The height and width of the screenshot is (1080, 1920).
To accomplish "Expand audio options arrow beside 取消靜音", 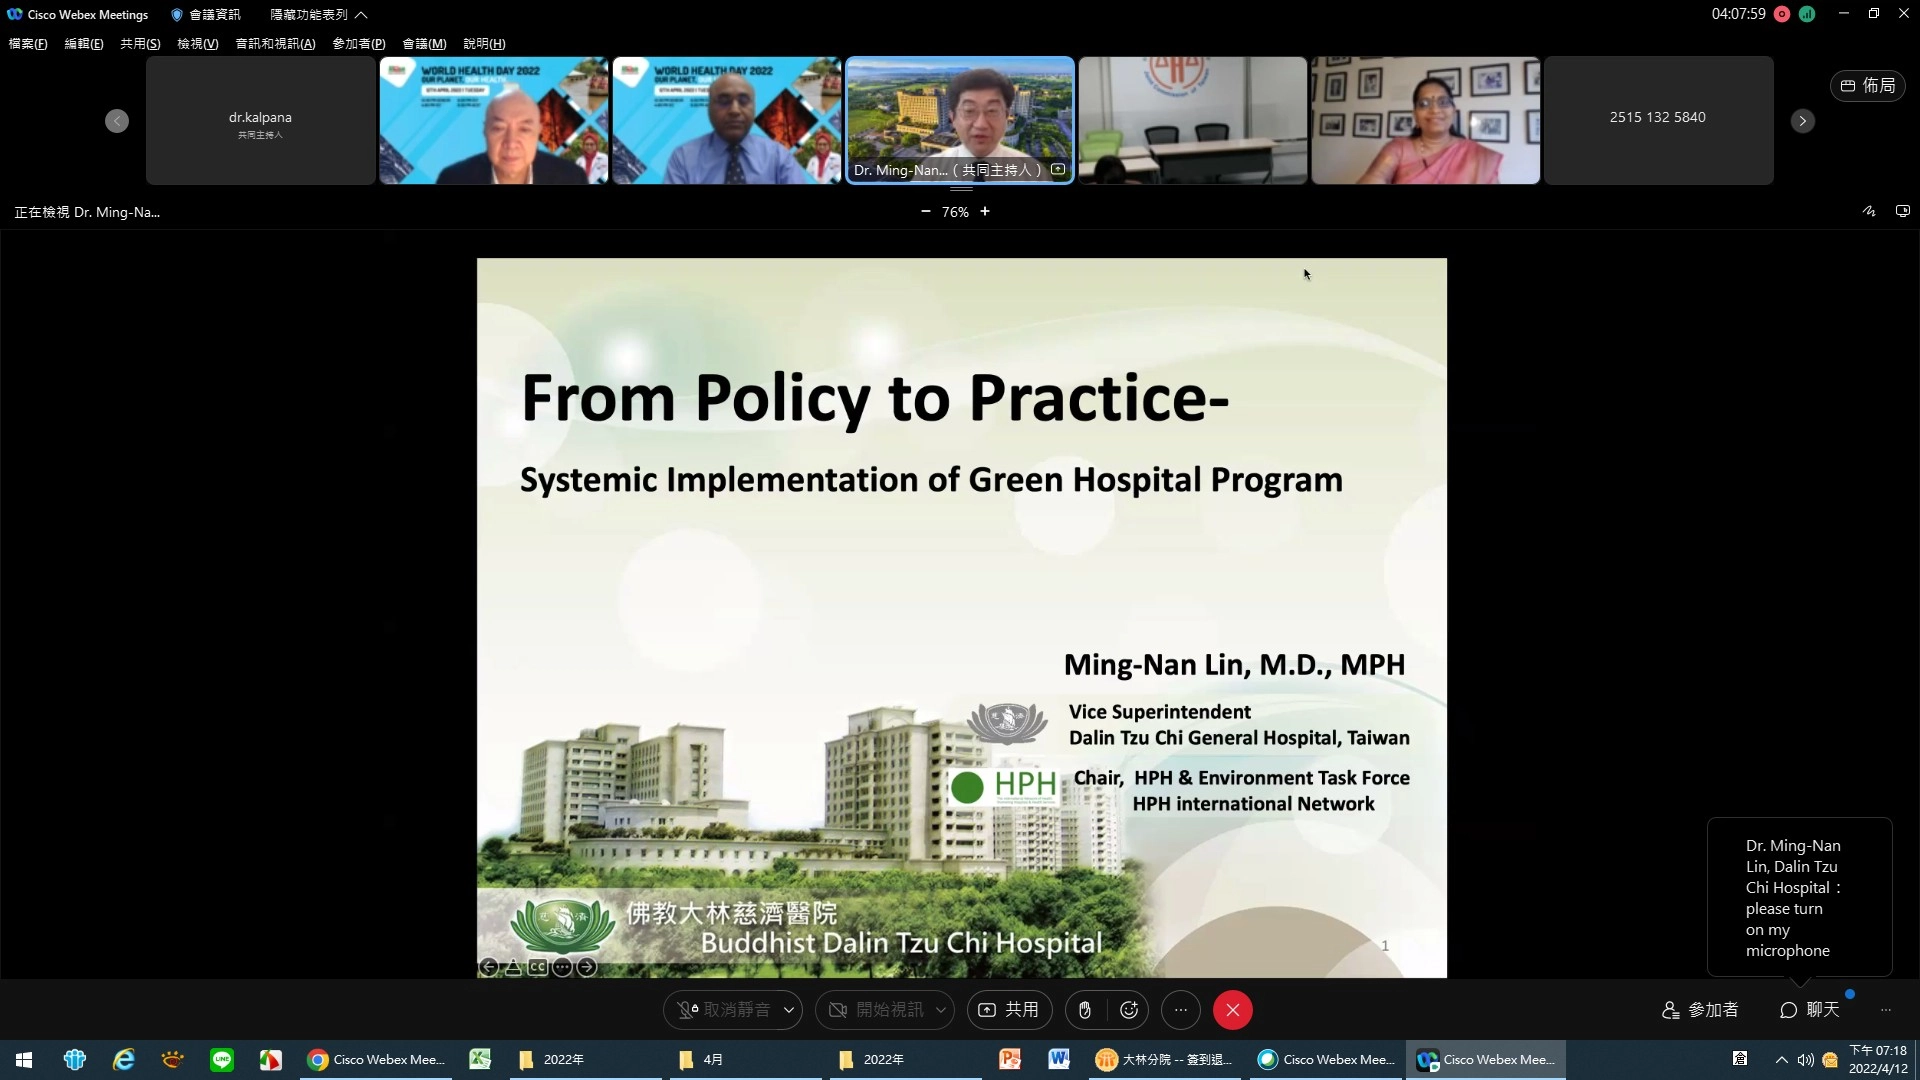I will [x=789, y=1010].
